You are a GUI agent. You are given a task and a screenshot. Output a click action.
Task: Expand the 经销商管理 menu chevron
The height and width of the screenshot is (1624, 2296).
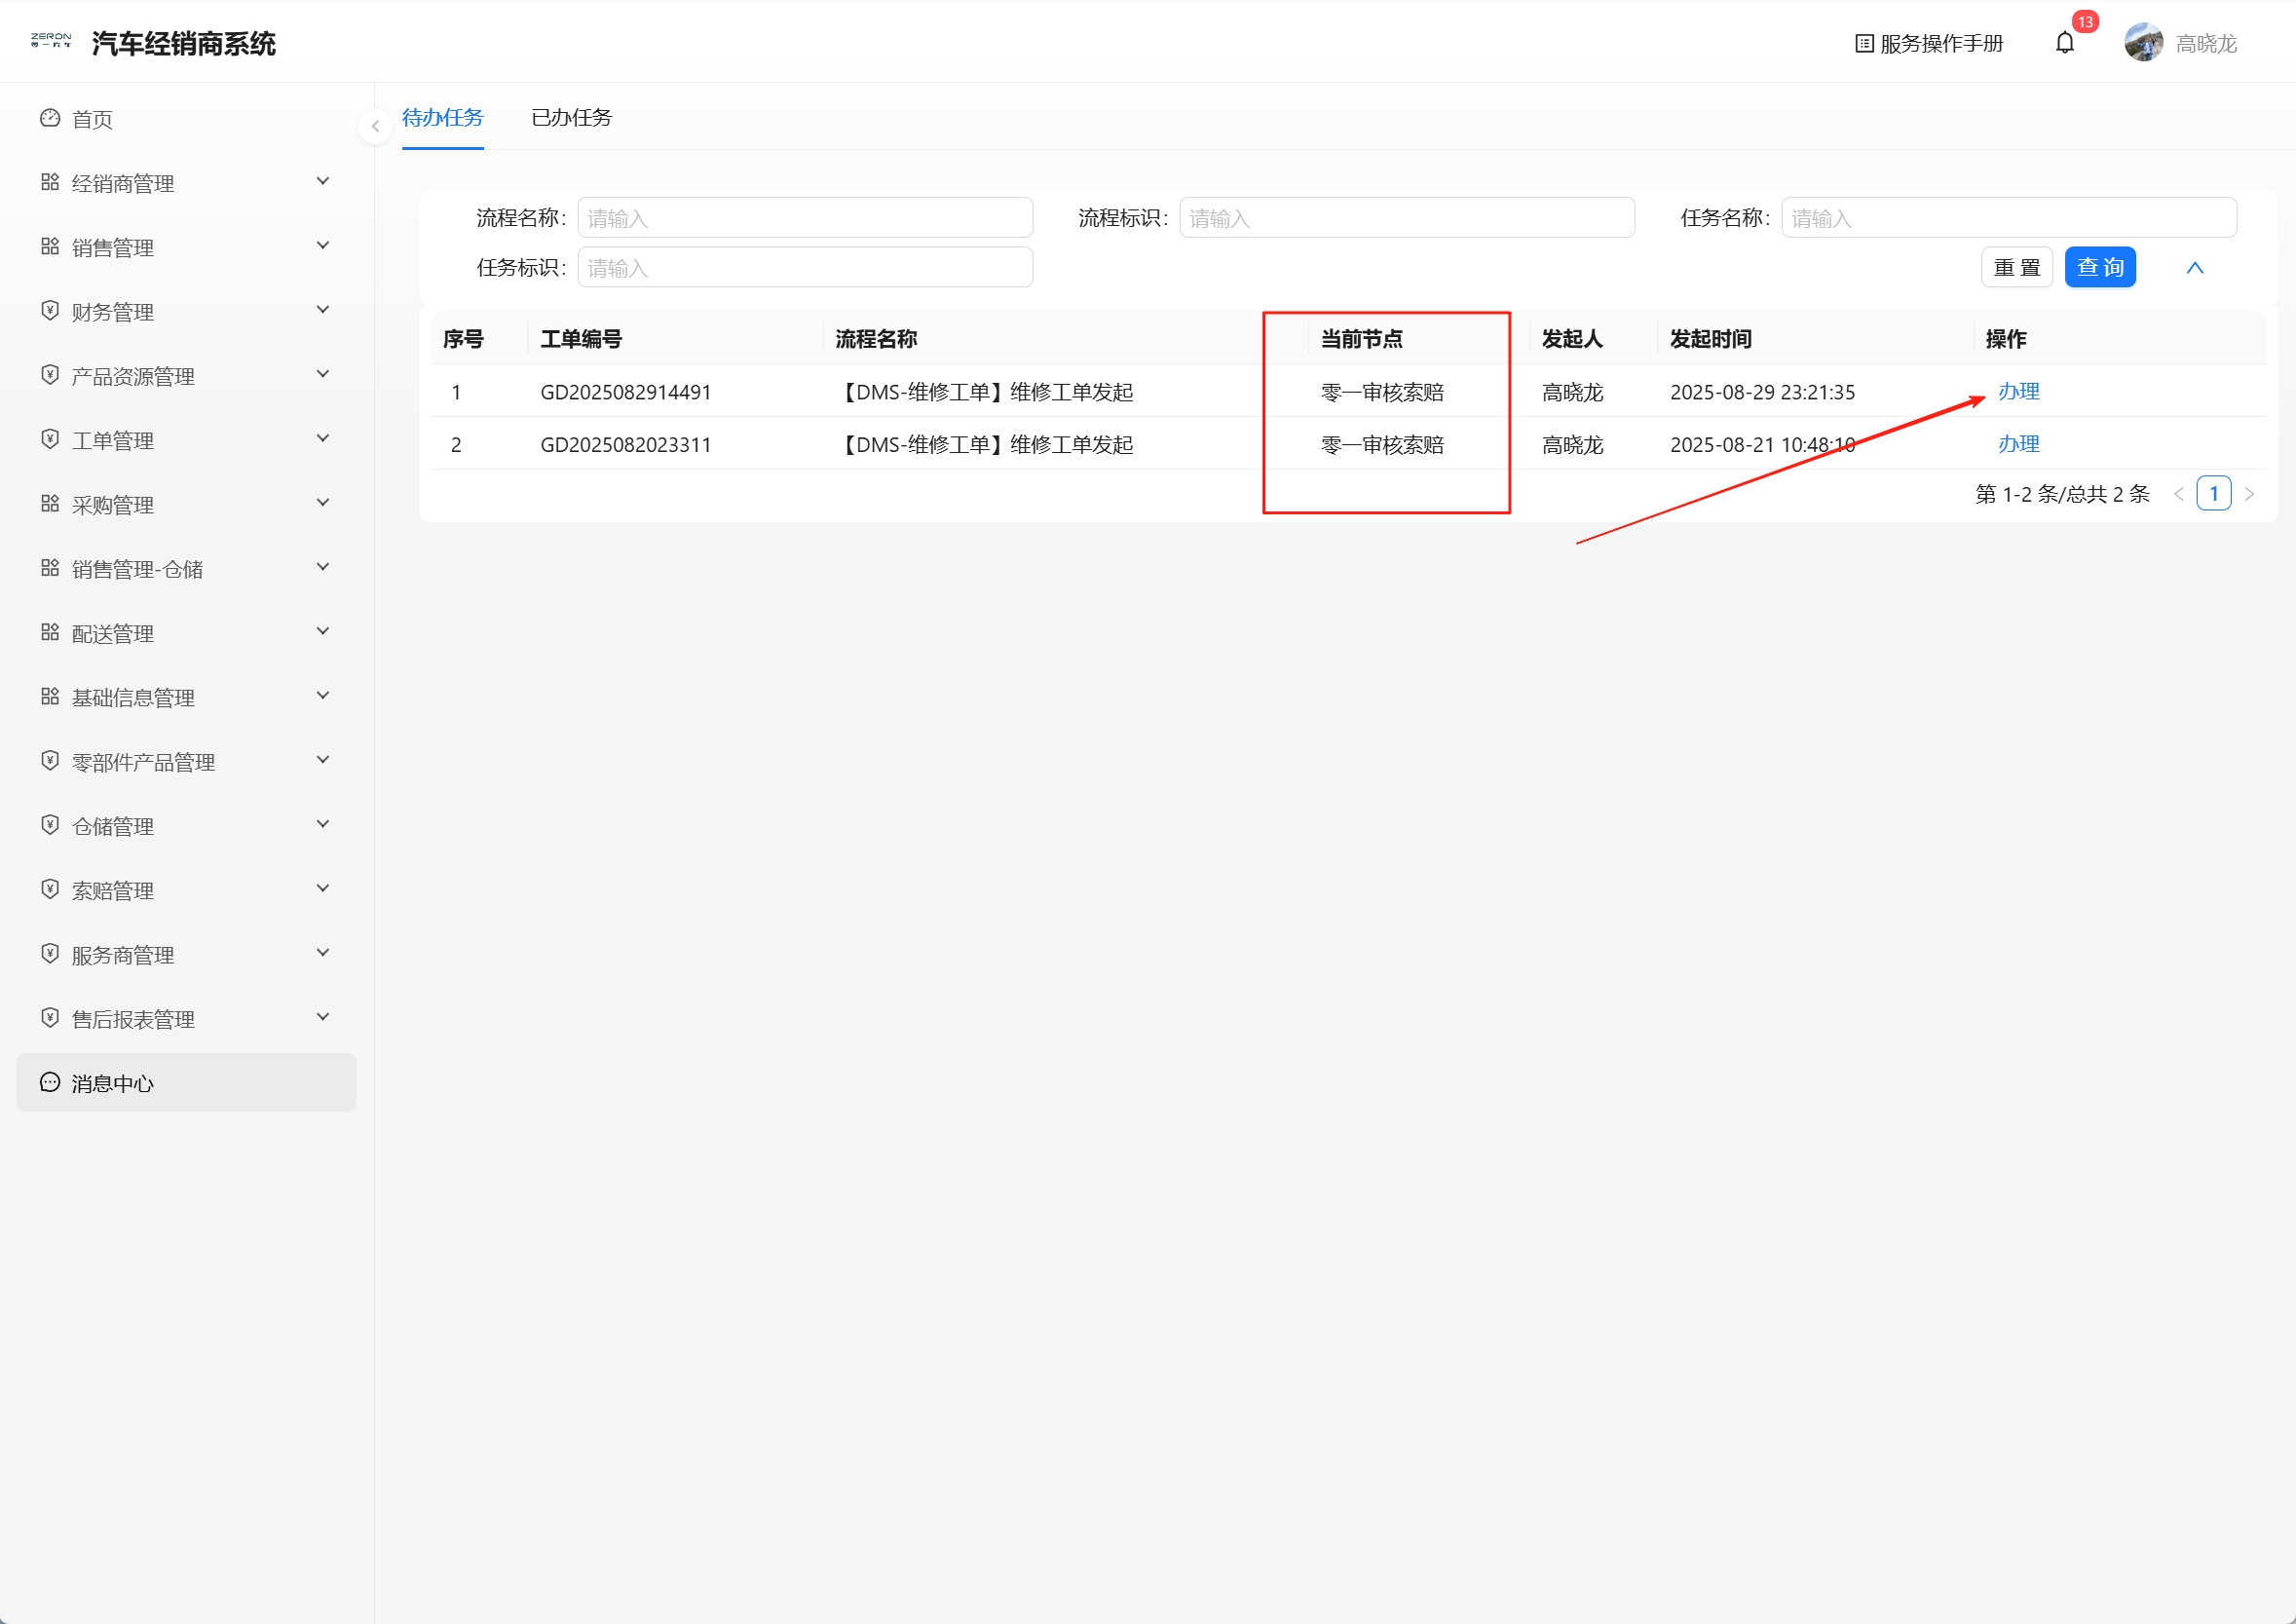(323, 181)
